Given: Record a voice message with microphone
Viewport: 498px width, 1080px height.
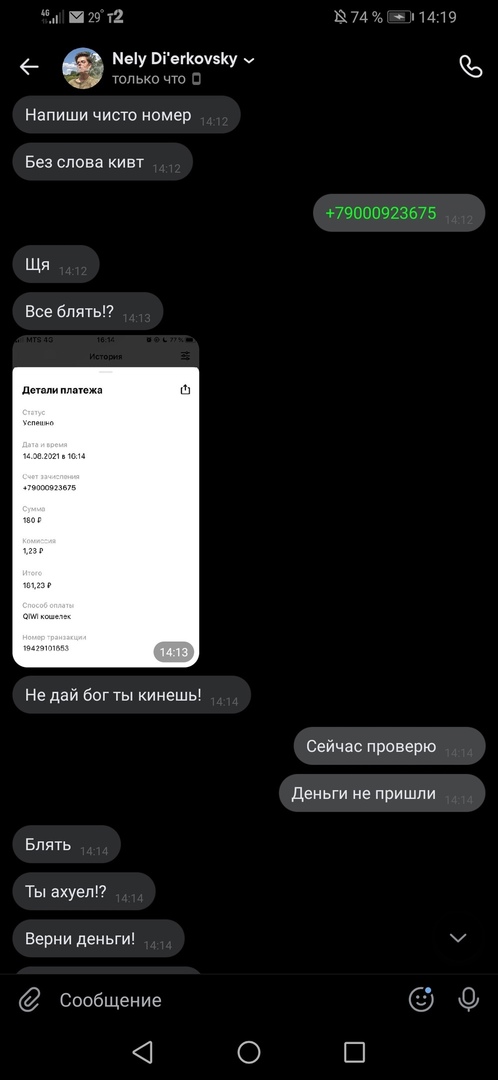Looking at the screenshot, I should 468,999.
